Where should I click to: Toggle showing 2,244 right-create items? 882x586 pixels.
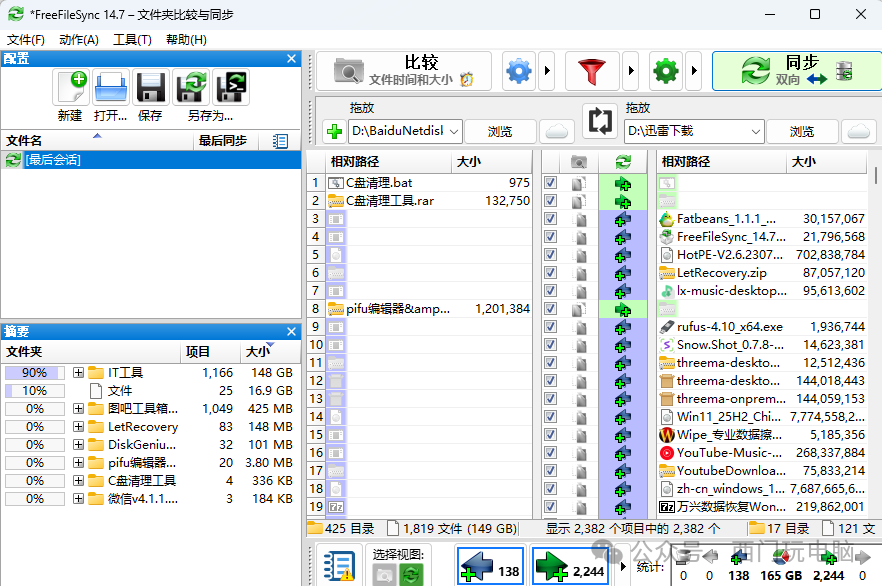(570, 566)
